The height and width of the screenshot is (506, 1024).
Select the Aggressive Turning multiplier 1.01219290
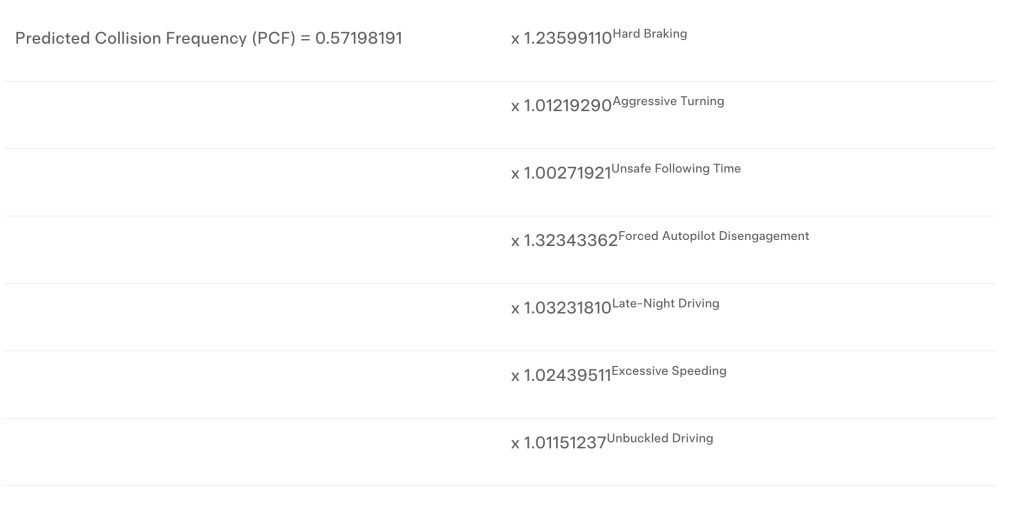567,106
